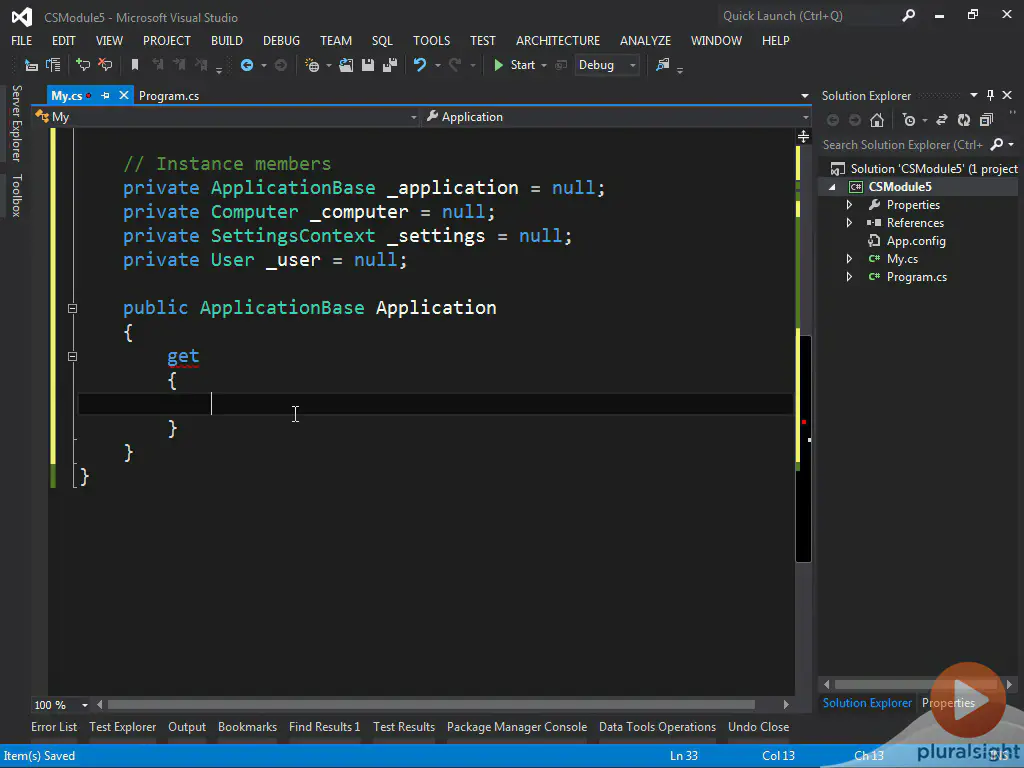Switch to the Program.cs tab
1024x768 pixels.
[x=168, y=96]
